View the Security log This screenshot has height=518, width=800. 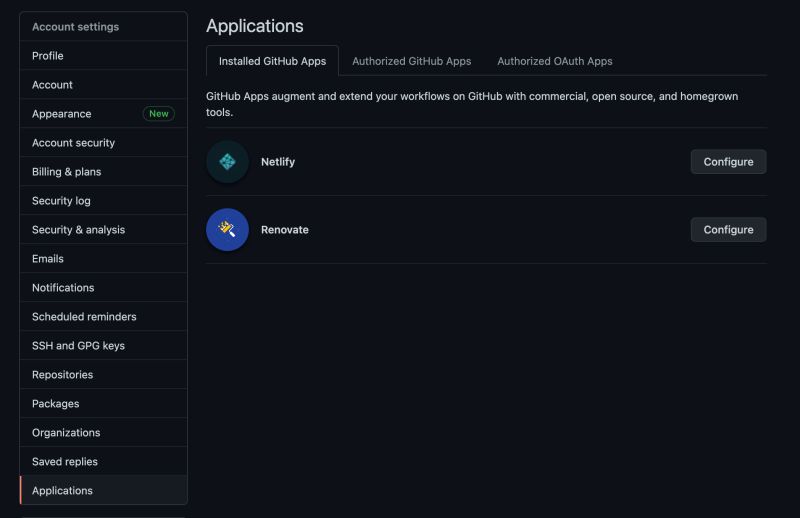pos(61,201)
